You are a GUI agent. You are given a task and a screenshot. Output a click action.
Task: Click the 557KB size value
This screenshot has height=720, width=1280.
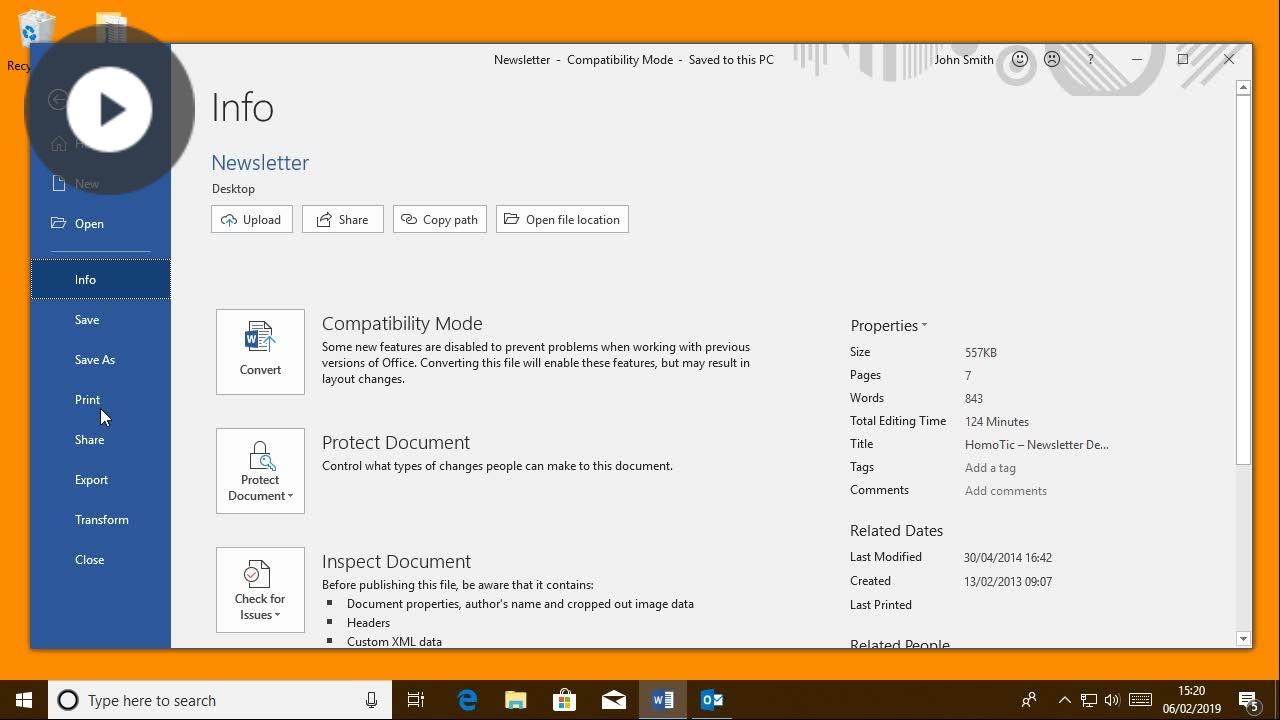[x=981, y=353]
